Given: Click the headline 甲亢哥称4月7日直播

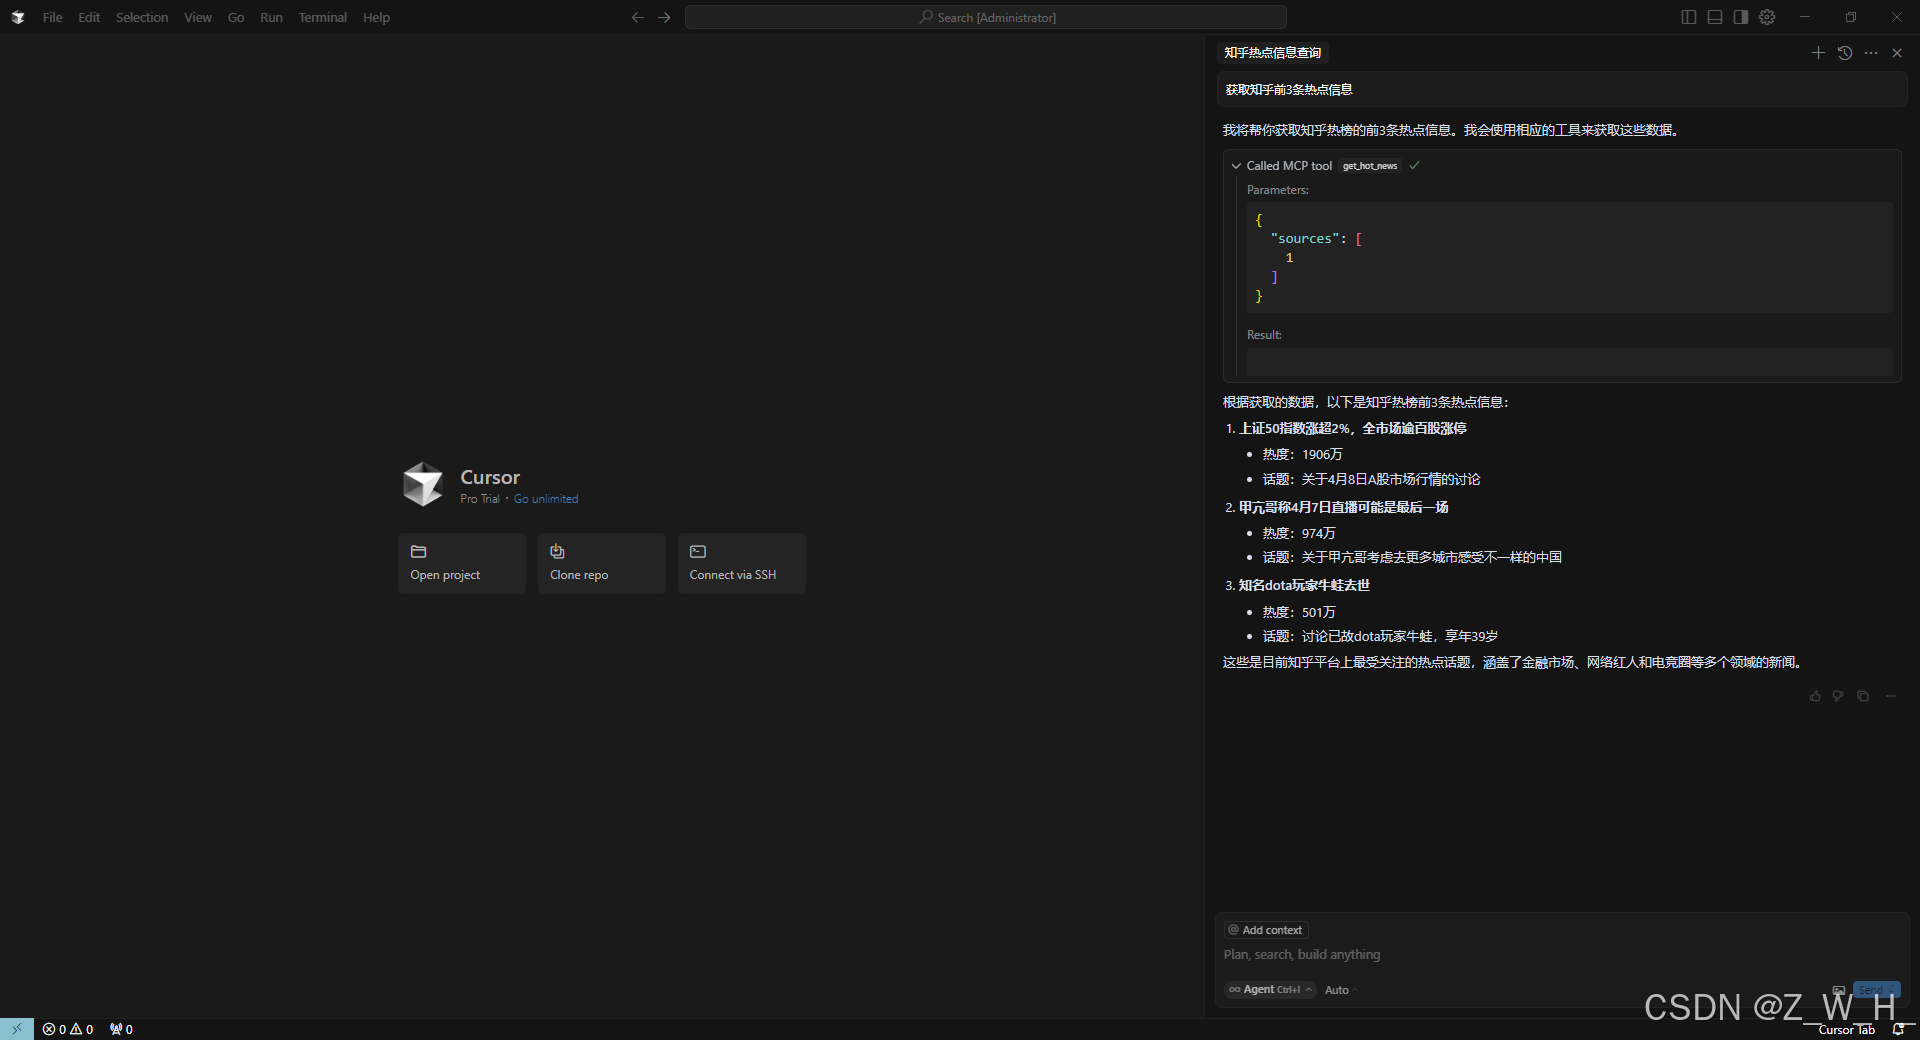Looking at the screenshot, I should pyautogui.click(x=1344, y=507).
